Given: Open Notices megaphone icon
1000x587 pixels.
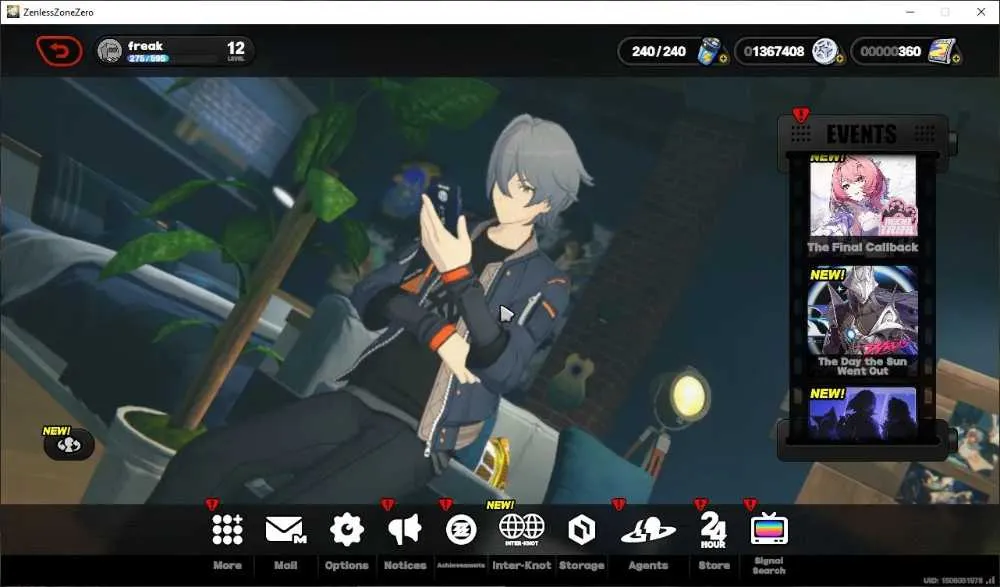Looking at the screenshot, I should click(405, 530).
